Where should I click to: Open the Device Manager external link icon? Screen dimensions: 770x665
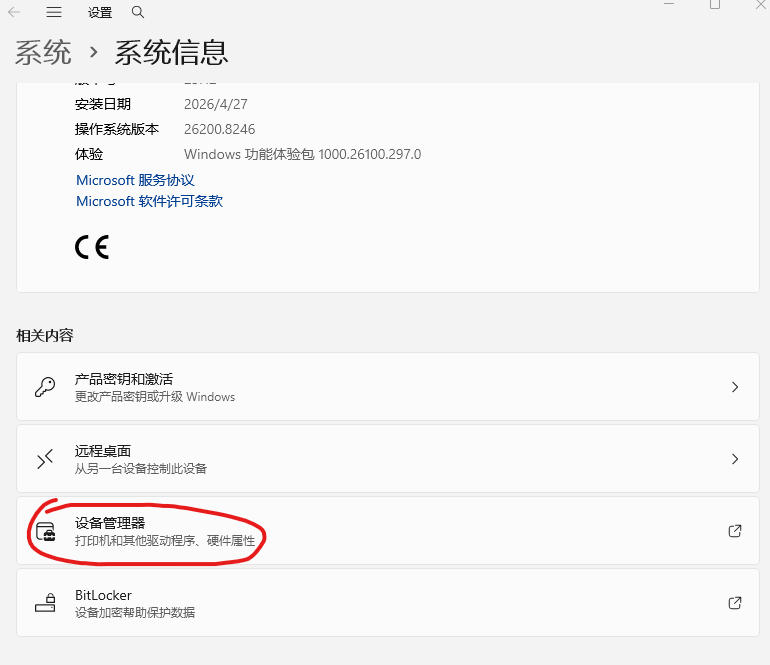[735, 531]
